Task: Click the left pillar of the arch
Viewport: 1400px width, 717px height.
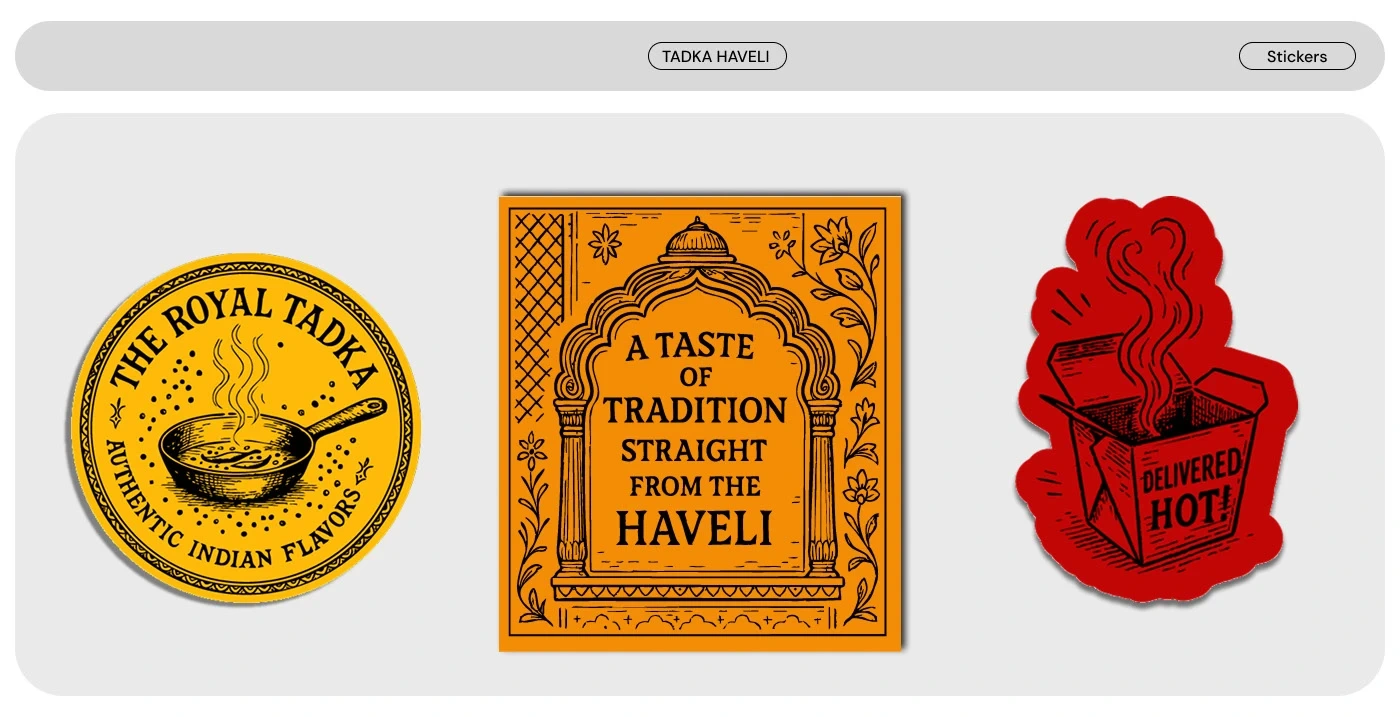Action: (572, 488)
